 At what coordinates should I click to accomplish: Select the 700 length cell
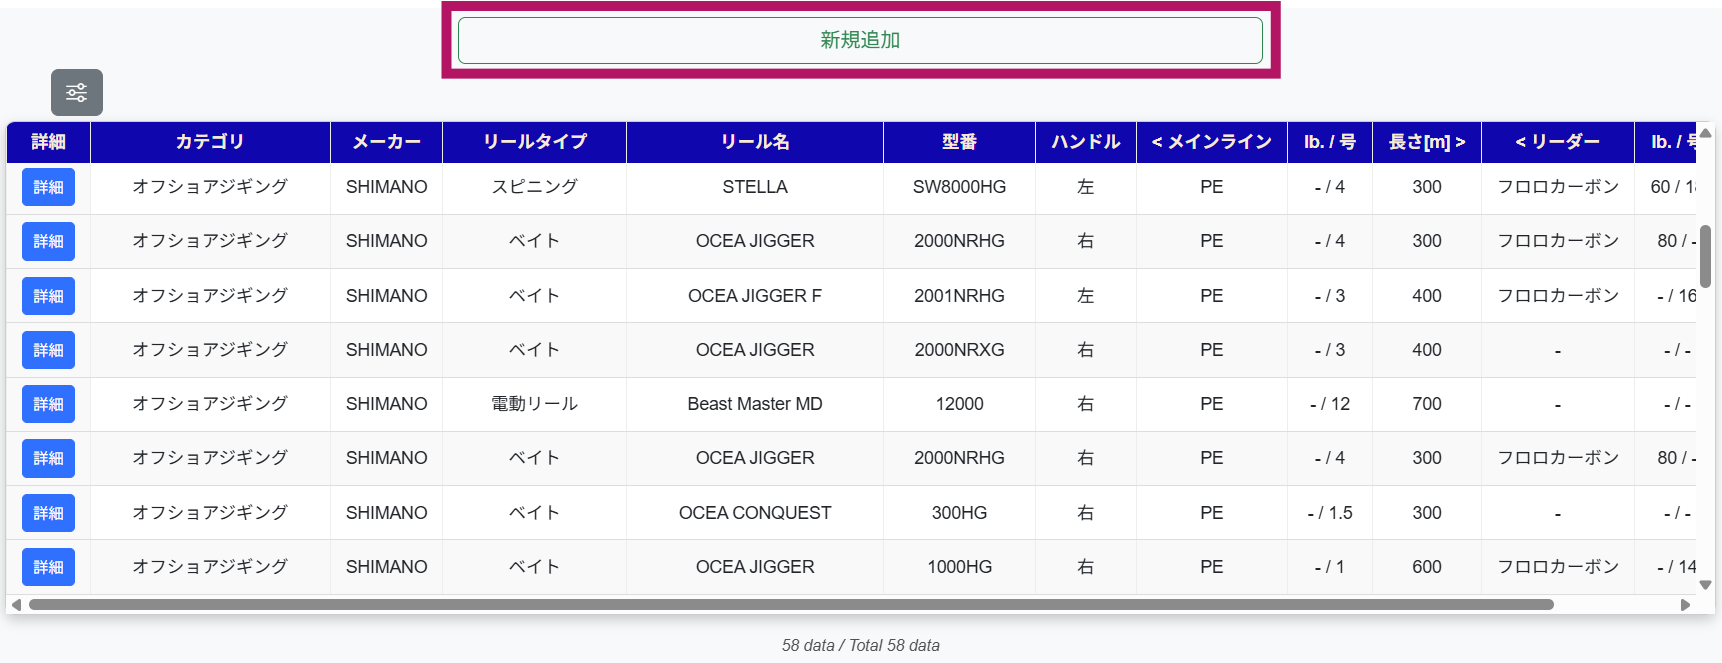tap(1427, 404)
